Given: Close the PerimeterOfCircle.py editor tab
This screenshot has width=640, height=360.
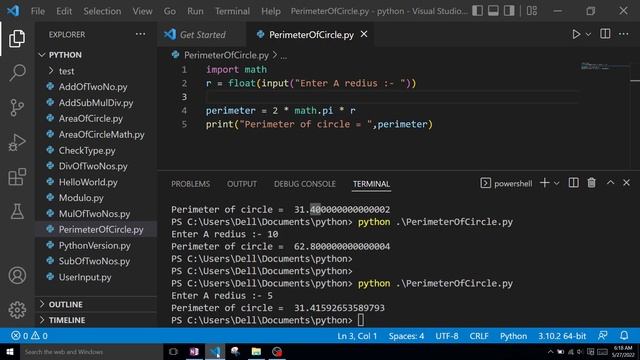Looking at the screenshot, I should (364, 34).
